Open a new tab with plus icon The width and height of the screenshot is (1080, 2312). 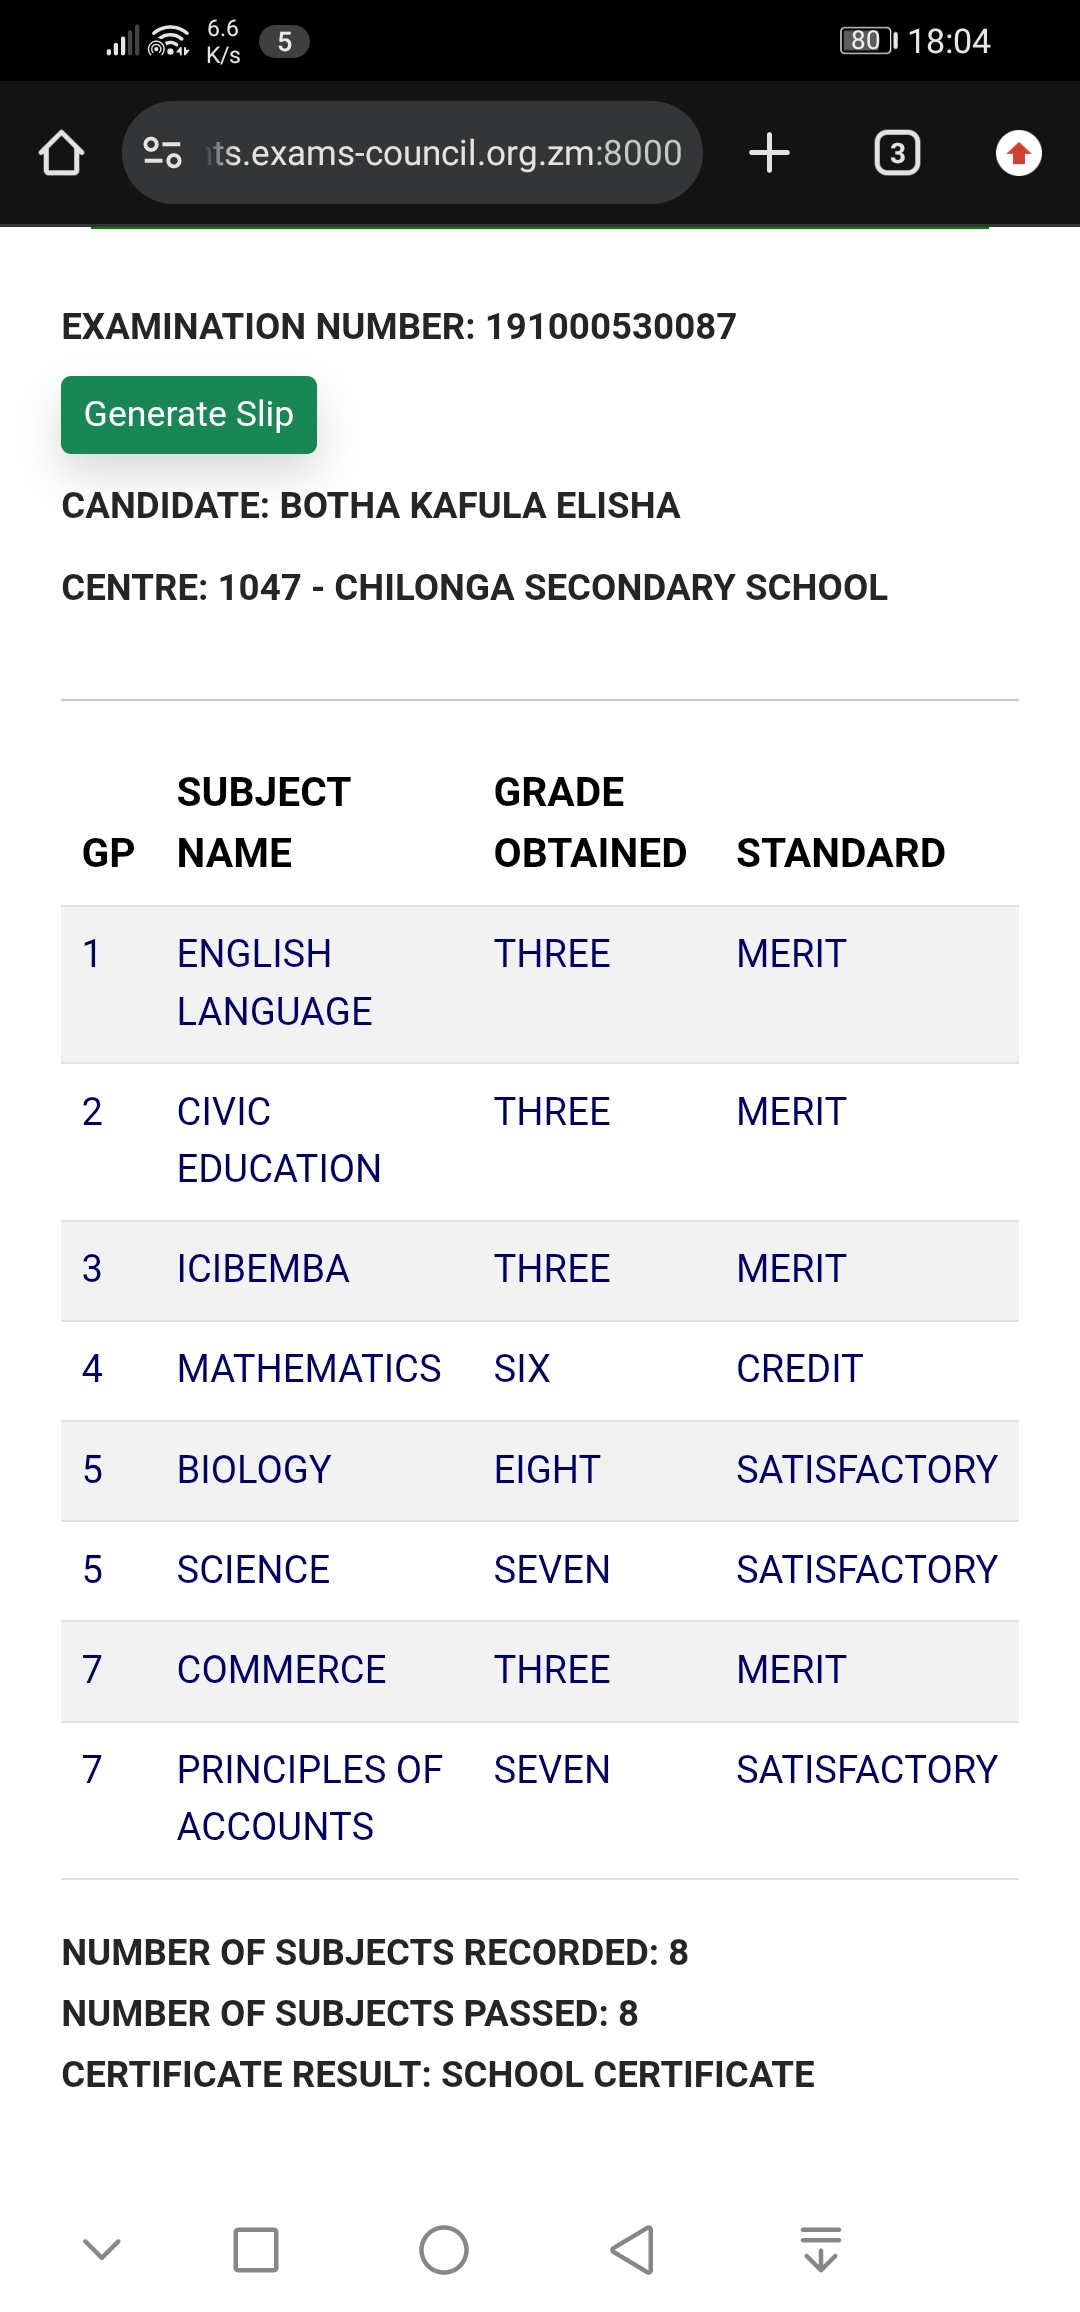[x=769, y=153]
